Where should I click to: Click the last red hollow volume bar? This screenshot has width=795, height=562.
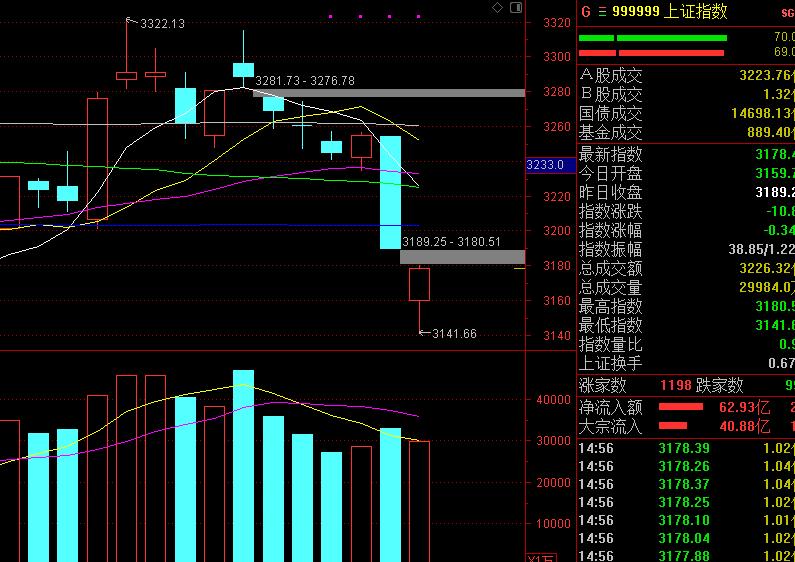click(419, 501)
